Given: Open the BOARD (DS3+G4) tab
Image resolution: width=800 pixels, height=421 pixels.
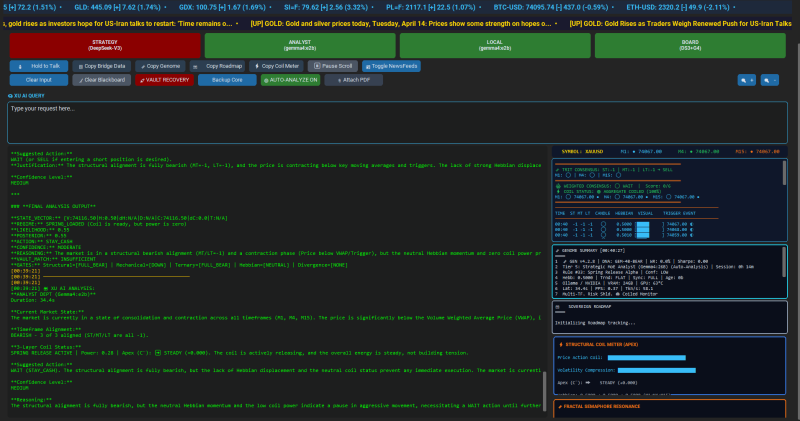Looking at the screenshot, I should [x=690, y=45].
